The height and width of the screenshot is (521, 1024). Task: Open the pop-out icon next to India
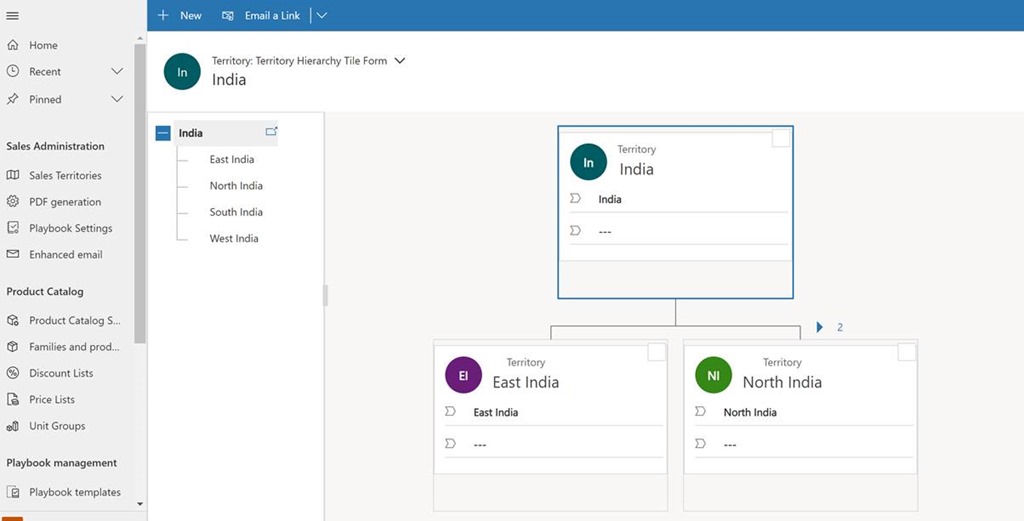[271, 132]
